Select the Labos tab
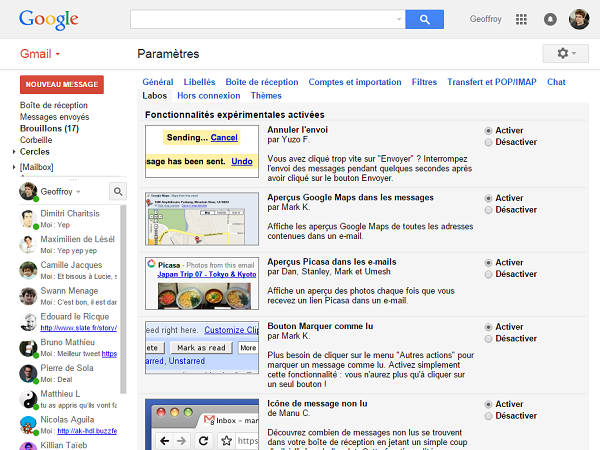 pos(155,96)
